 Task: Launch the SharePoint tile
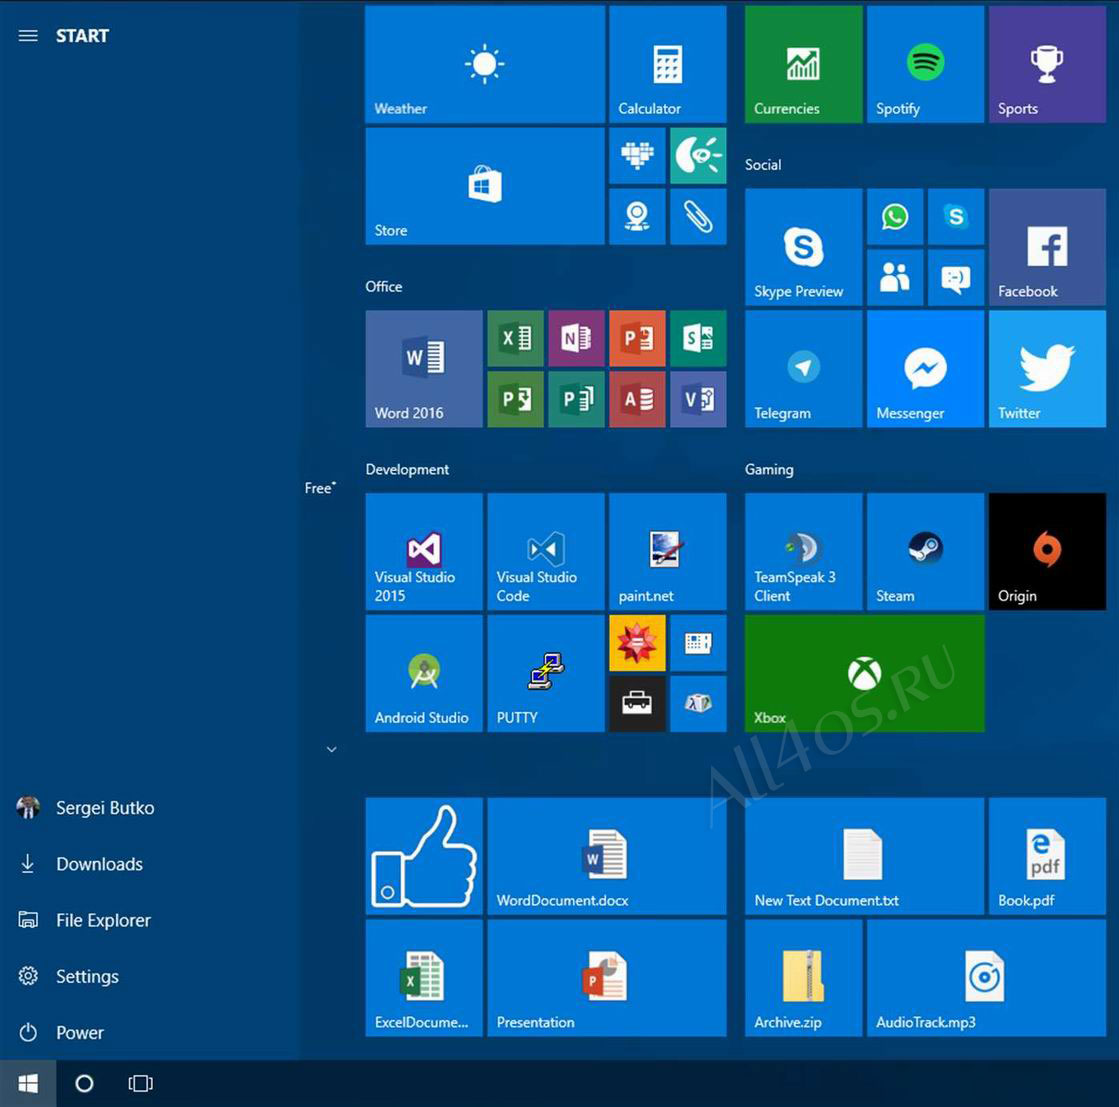click(x=698, y=338)
